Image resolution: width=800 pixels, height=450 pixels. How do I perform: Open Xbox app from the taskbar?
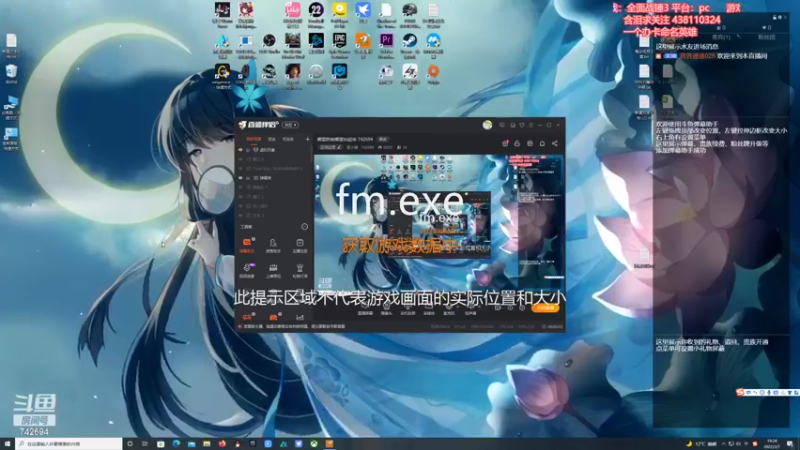pos(314,444)
